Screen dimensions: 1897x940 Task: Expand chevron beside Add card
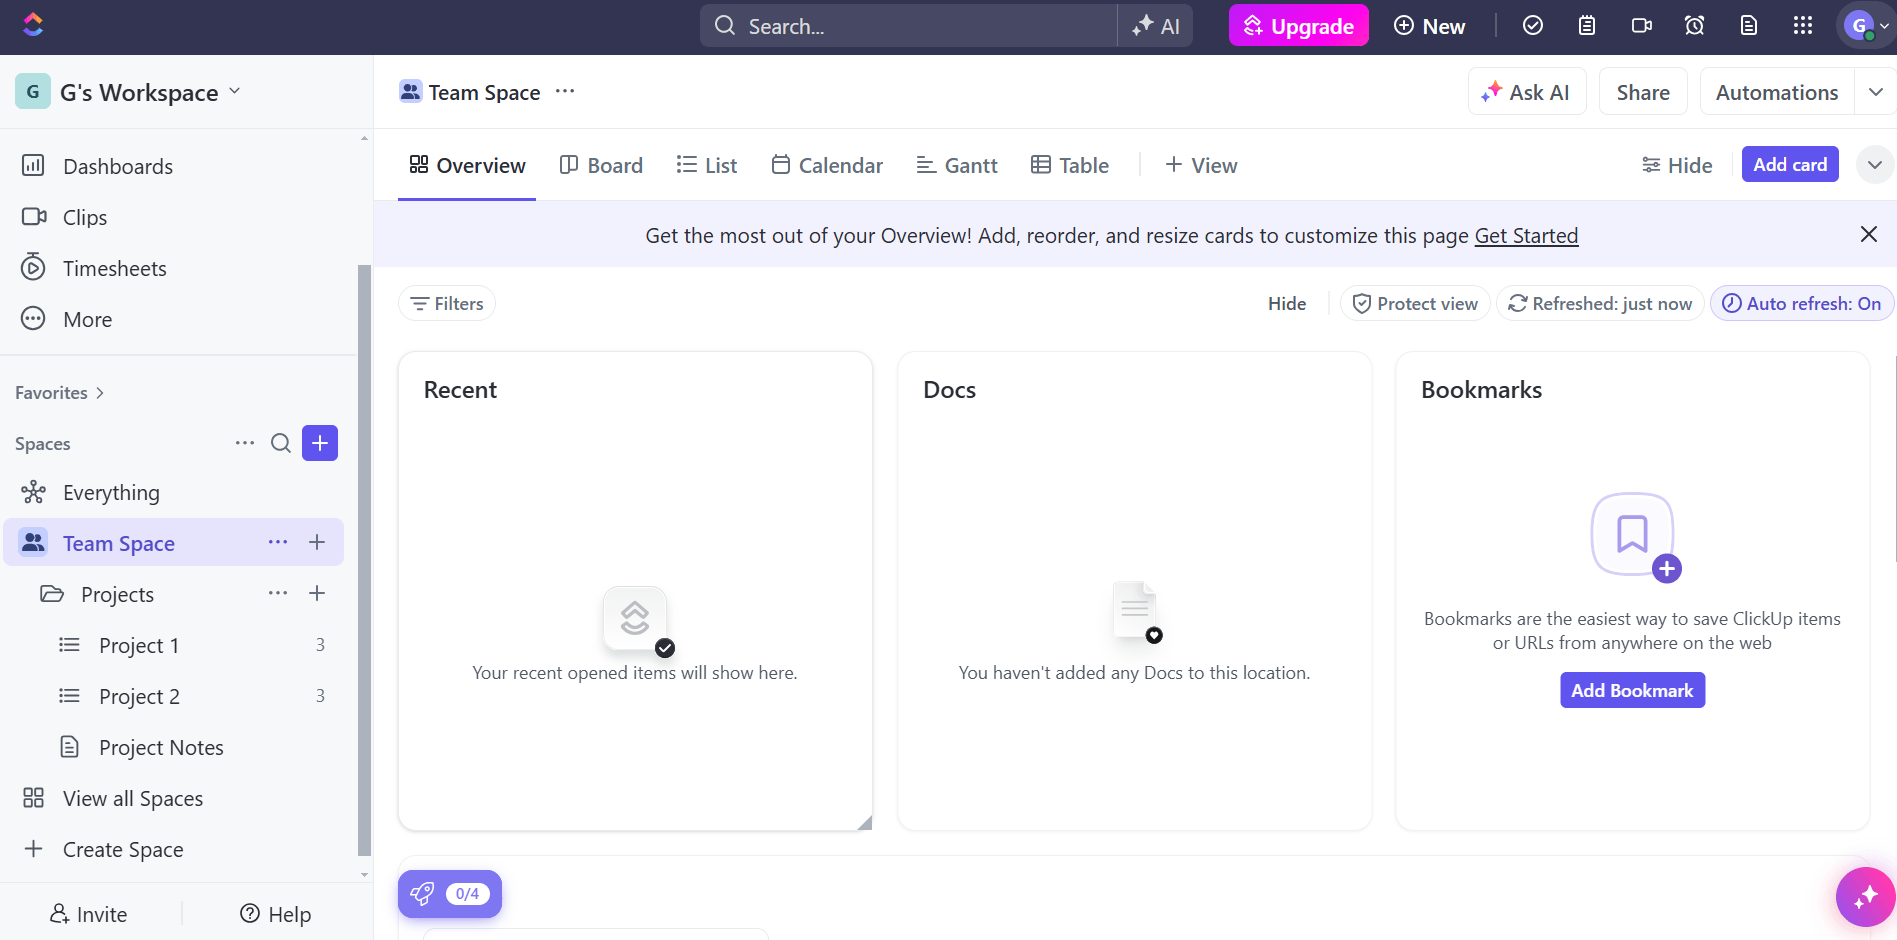point(1875,164)
